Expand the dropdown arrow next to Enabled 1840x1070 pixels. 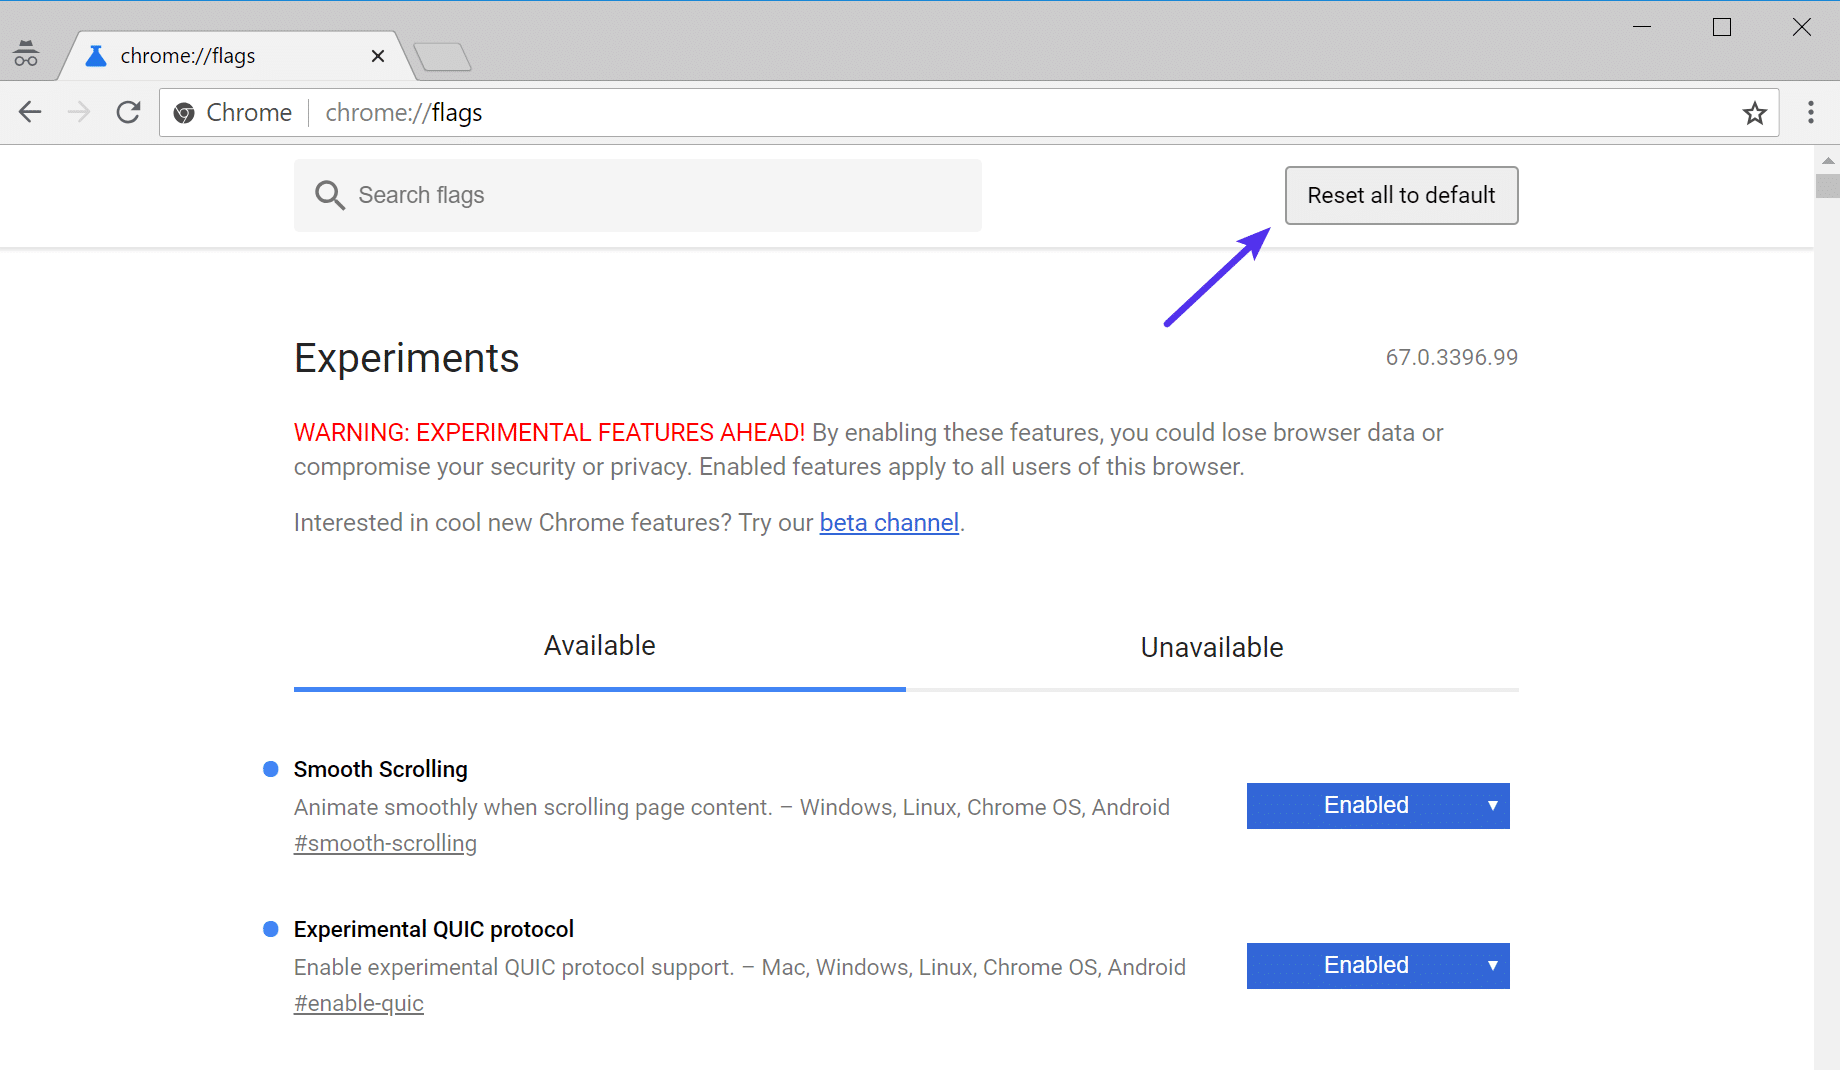click(x=1491, y=805)
